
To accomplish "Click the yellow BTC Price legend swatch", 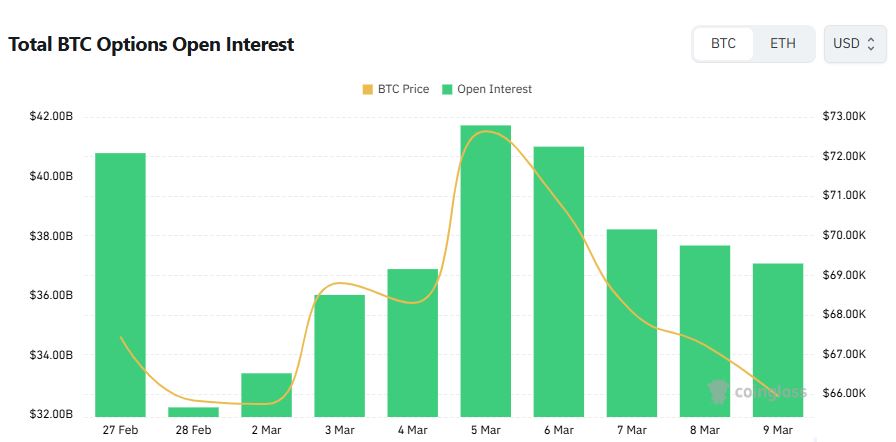I will 368,89.
